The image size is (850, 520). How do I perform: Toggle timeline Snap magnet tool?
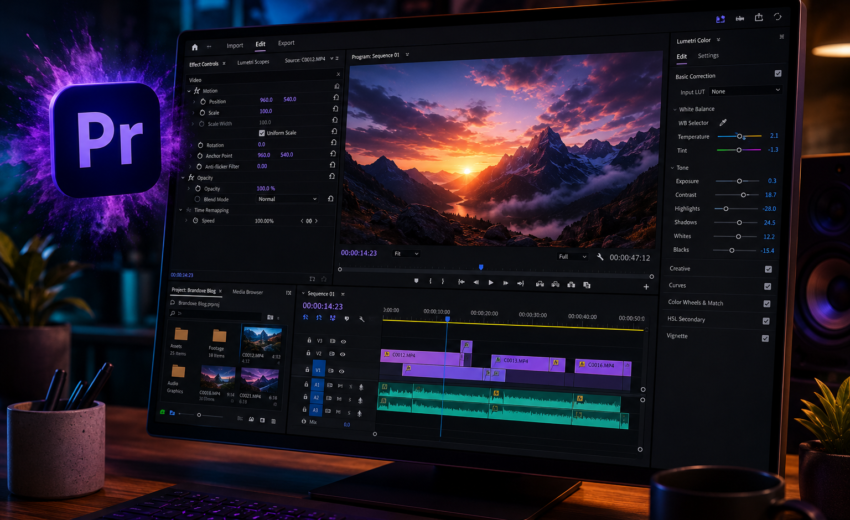(x=319, y=318)
